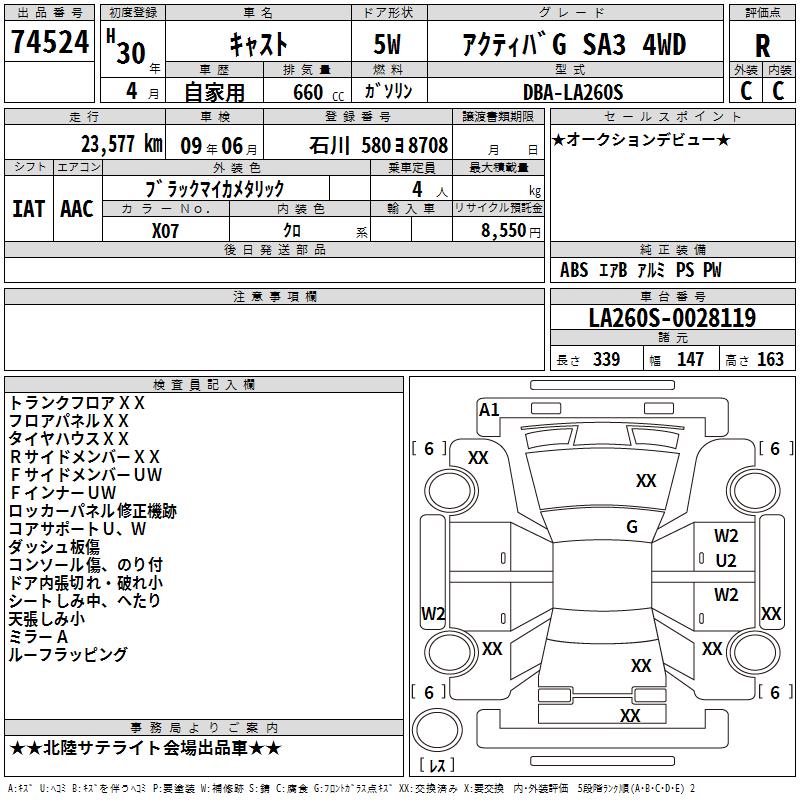Click note ロッカーパネル修正機跡
The height and width of the screenshot is (800, 800).
(x=92, y=511)
